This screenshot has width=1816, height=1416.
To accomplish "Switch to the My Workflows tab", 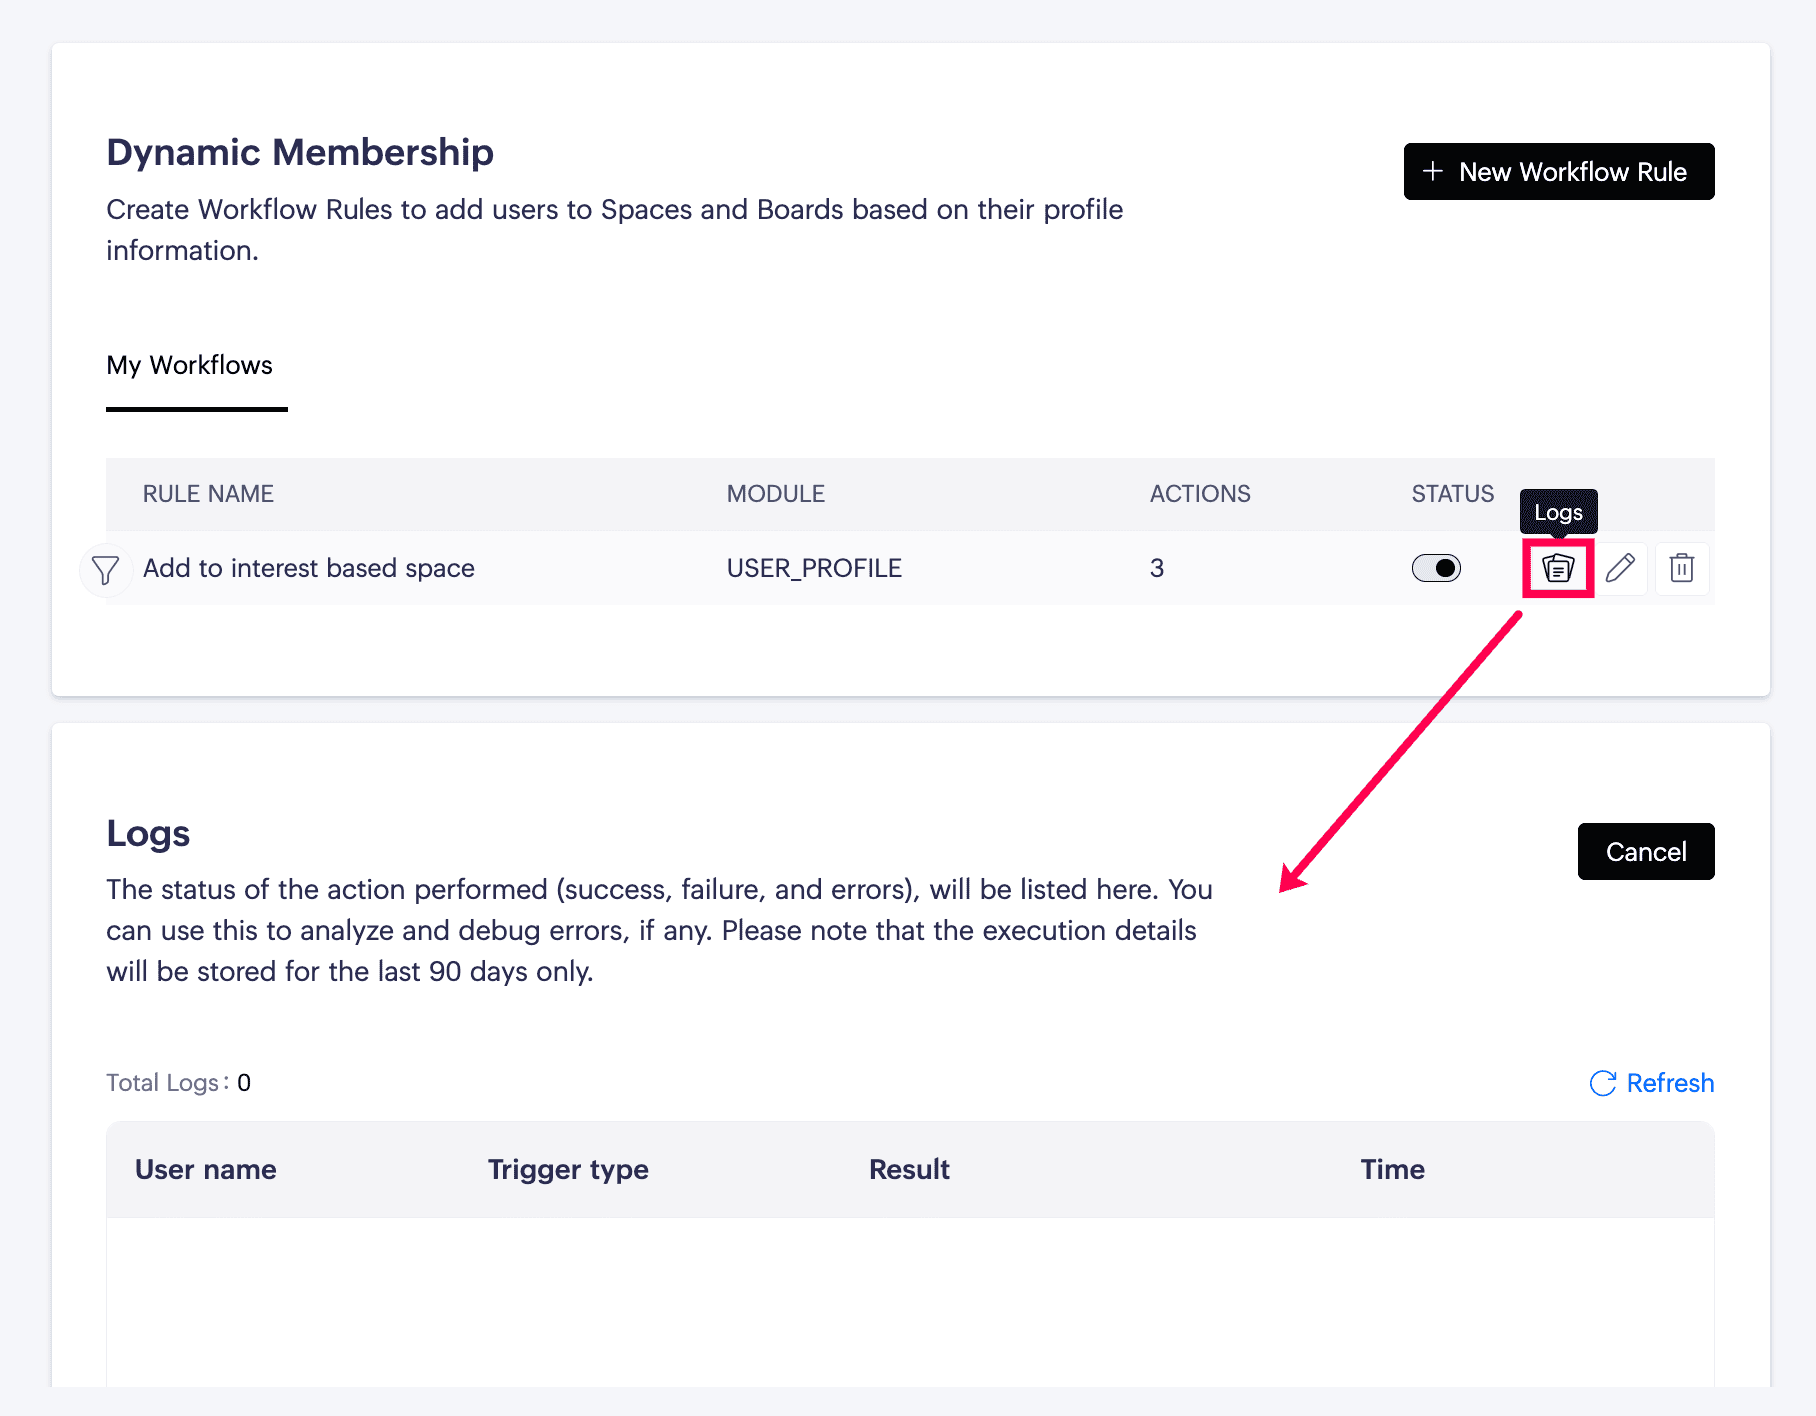I will [x=190, y=365].
